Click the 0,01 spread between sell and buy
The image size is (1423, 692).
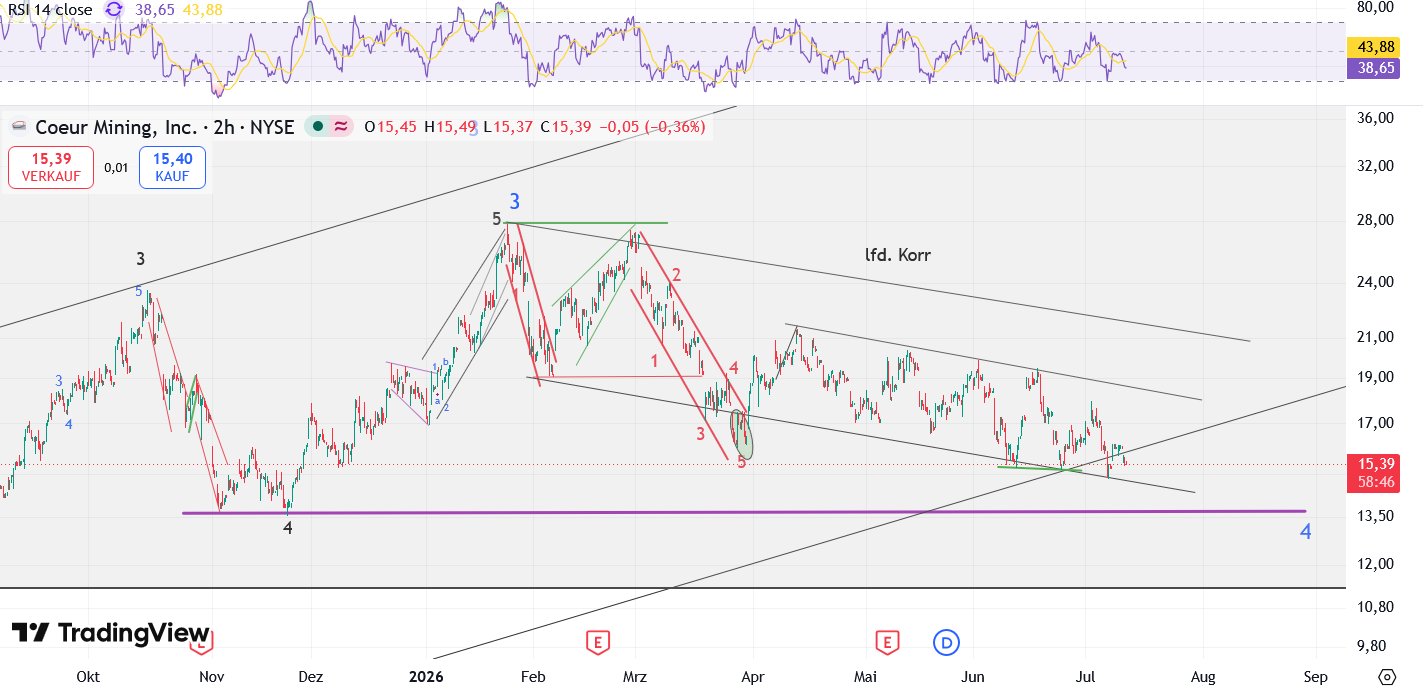click(116, 168)
